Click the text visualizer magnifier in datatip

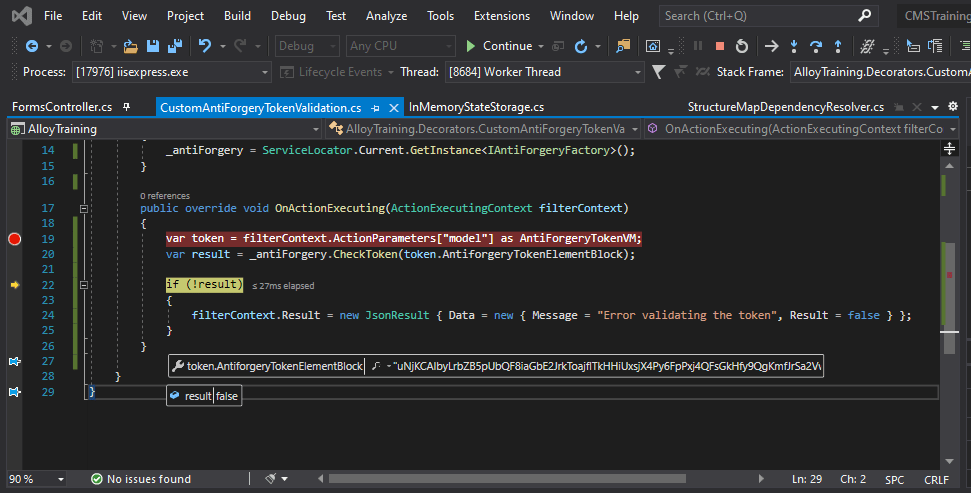tap(376, 366)
